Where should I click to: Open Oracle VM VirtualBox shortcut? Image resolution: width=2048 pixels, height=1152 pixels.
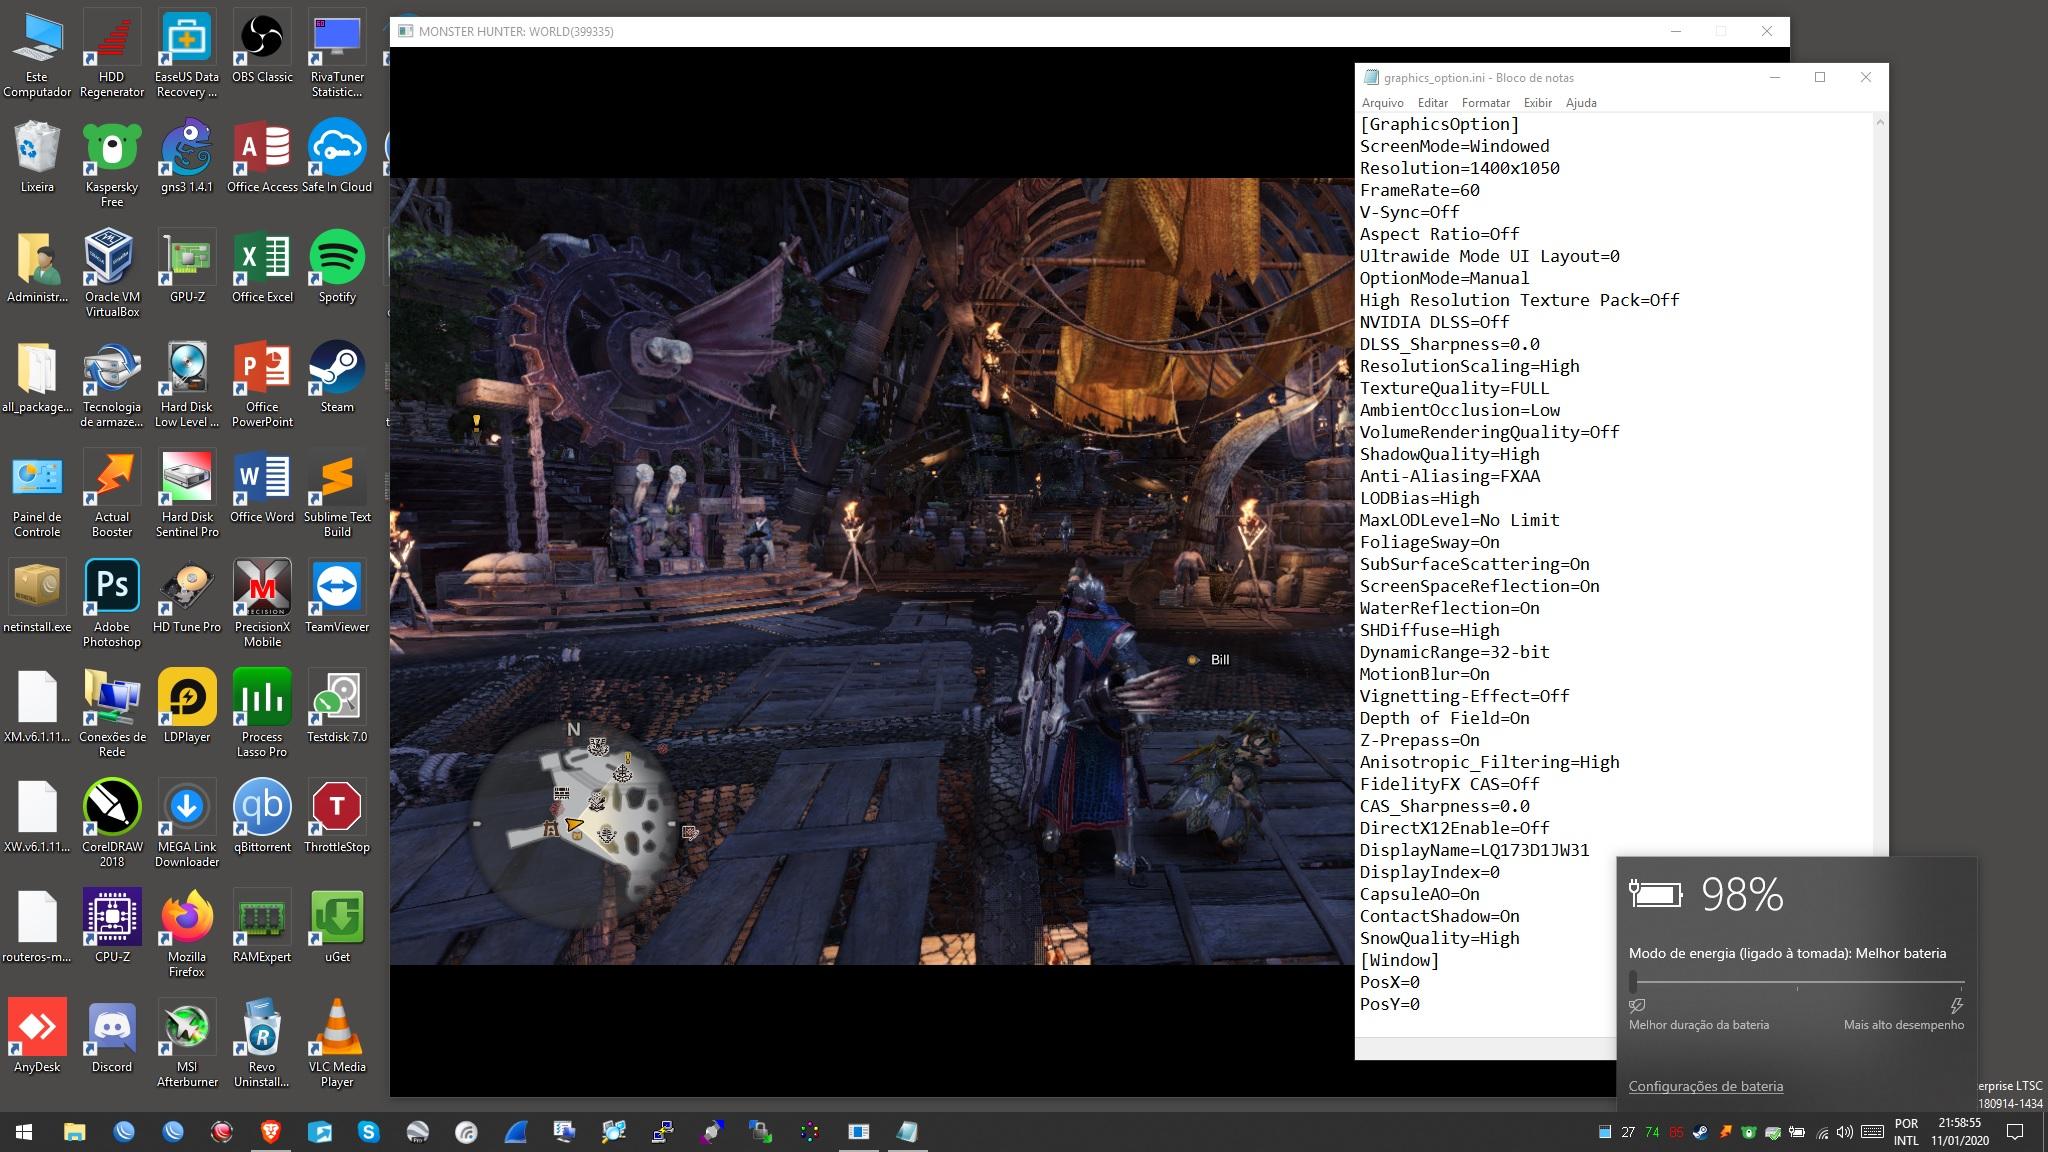coord(112,272)
